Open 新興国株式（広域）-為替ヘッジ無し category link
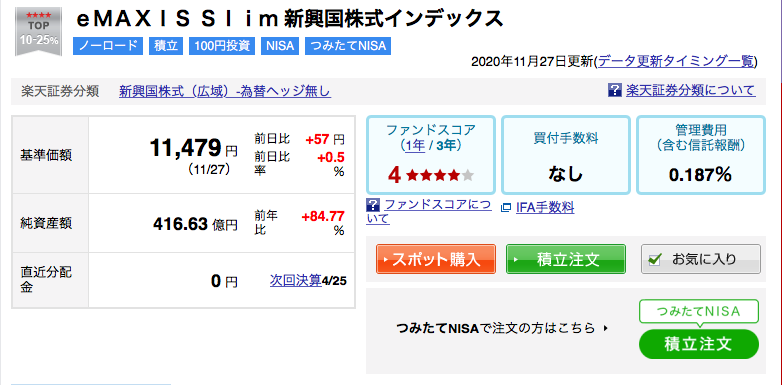The width and height of the screenshot is (782, 385). [x=225, y=91]
